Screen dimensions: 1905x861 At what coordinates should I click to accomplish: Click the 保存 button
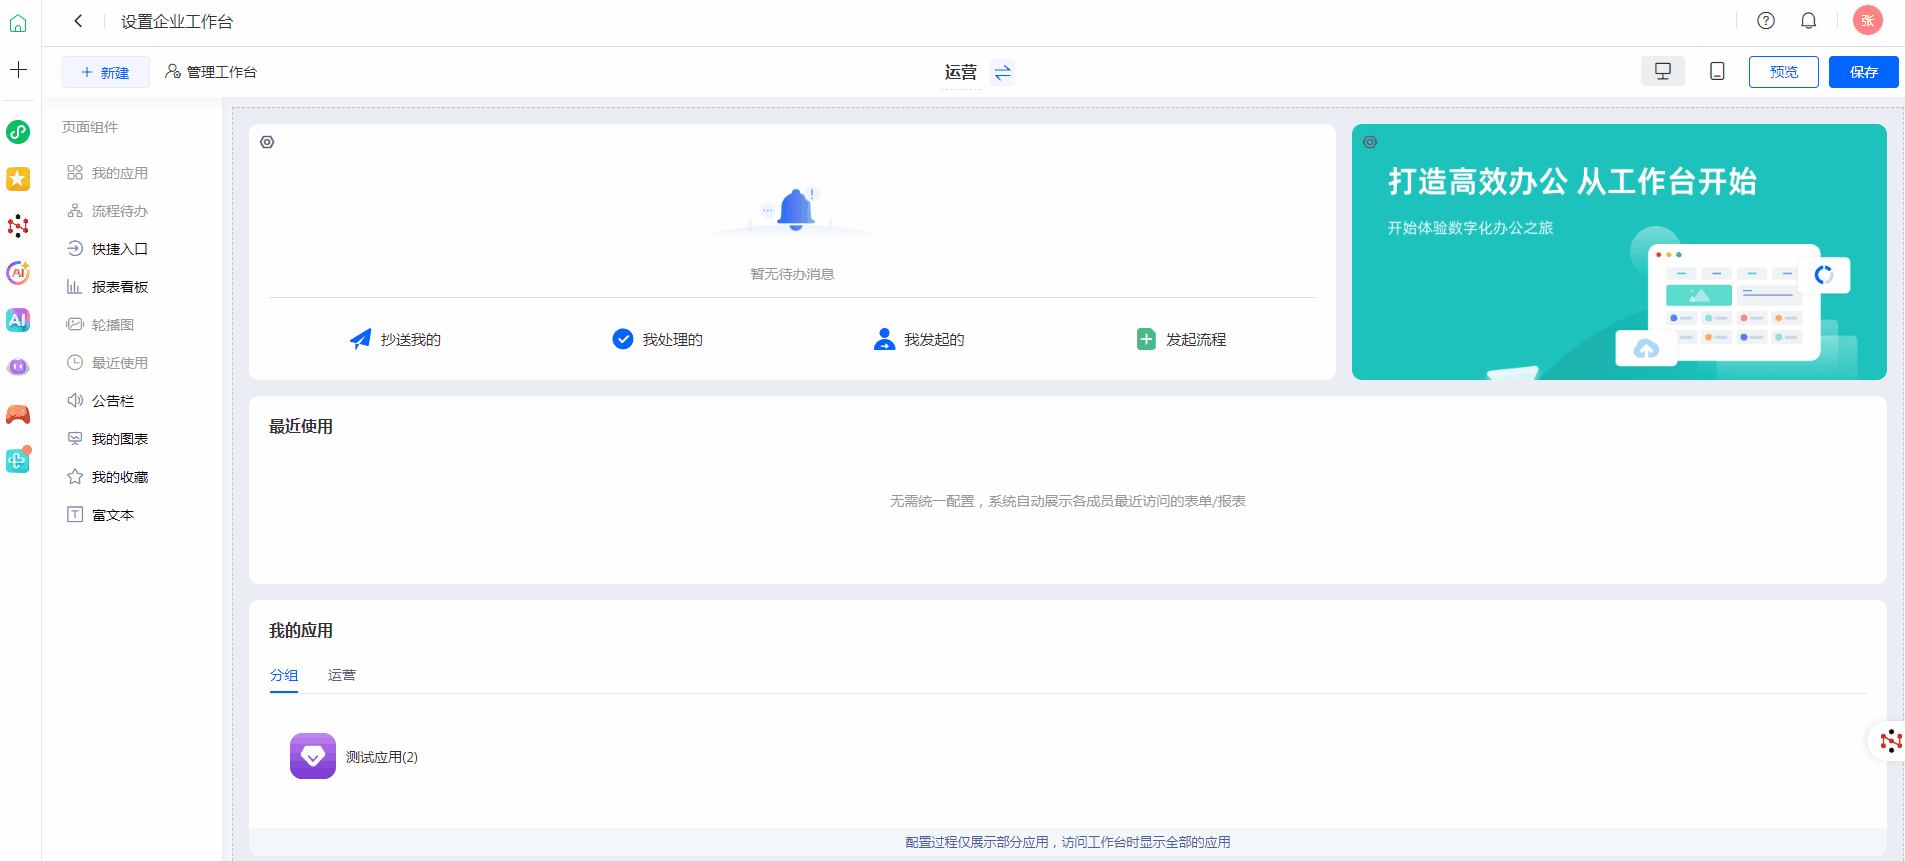tap(1863, 72)
